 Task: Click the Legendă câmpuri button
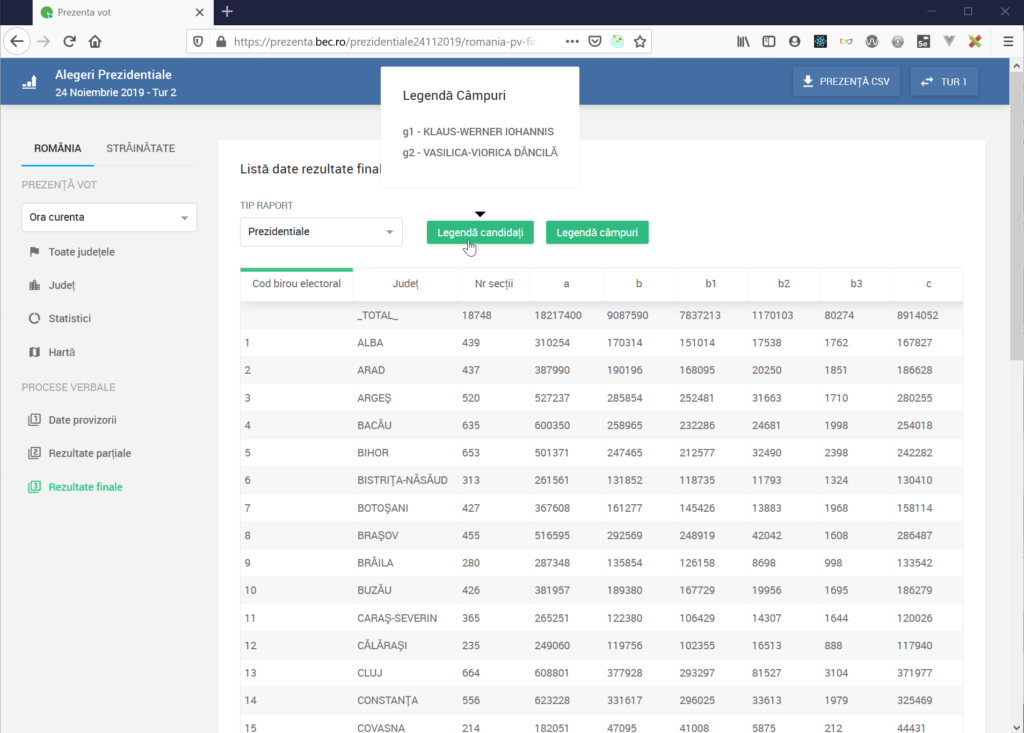[597, 233]
